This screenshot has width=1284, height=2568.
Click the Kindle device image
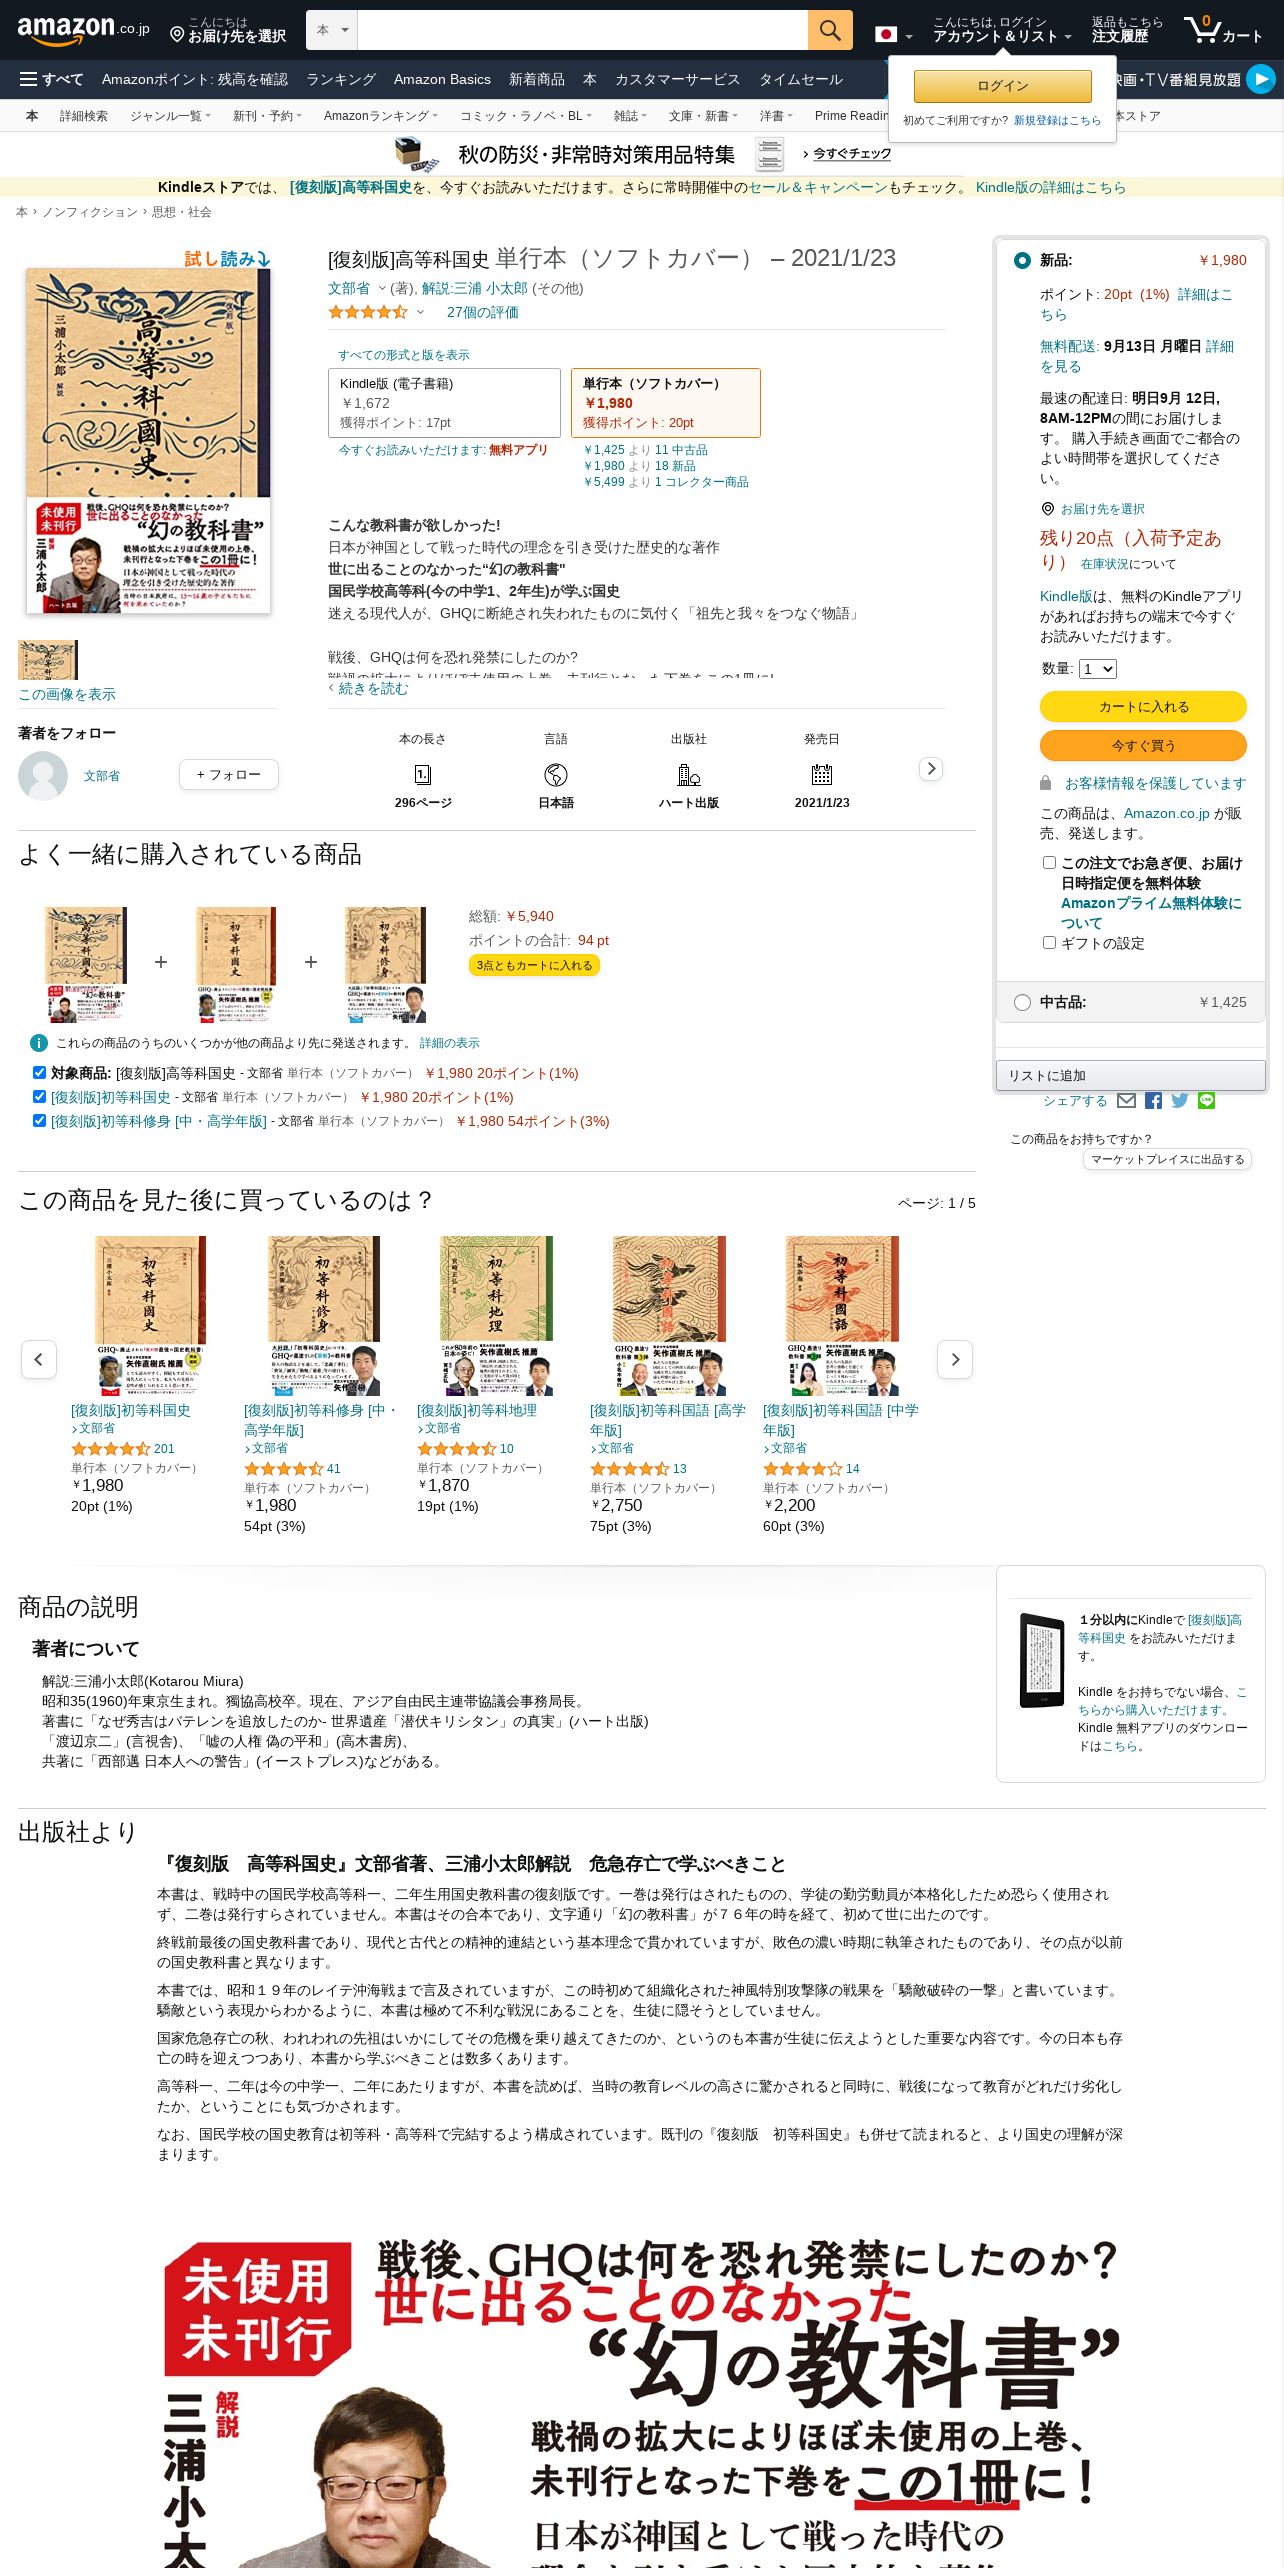click(x=1042, y=1660)
